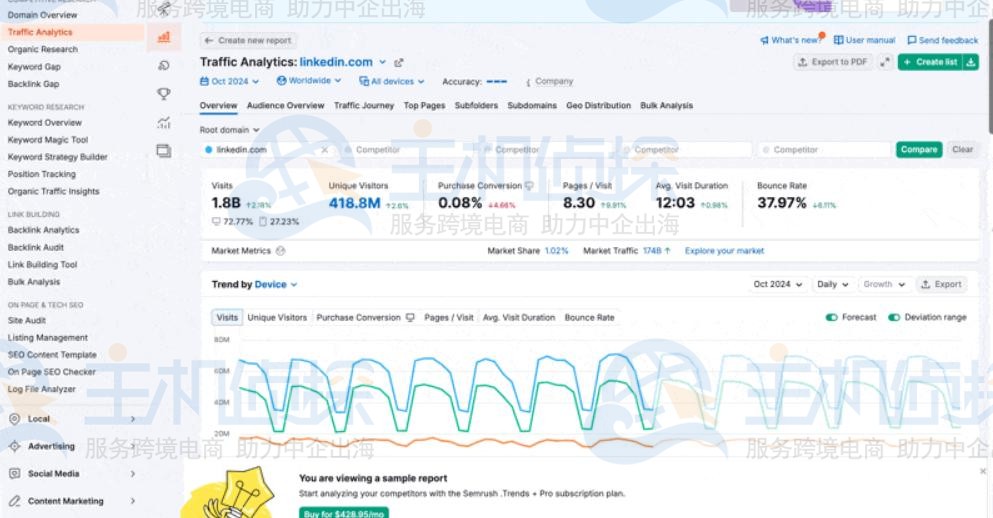The height and width of the screenshot is (518, 993).
Task: Open the chart's Oct 2024 dropdown
Action: pyautogui.click(x=778, y=284)
